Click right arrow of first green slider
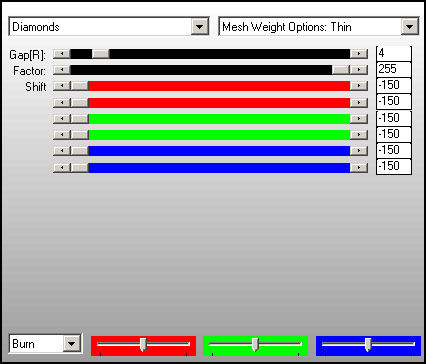426x364 pixels. click(x=359, y=119)
